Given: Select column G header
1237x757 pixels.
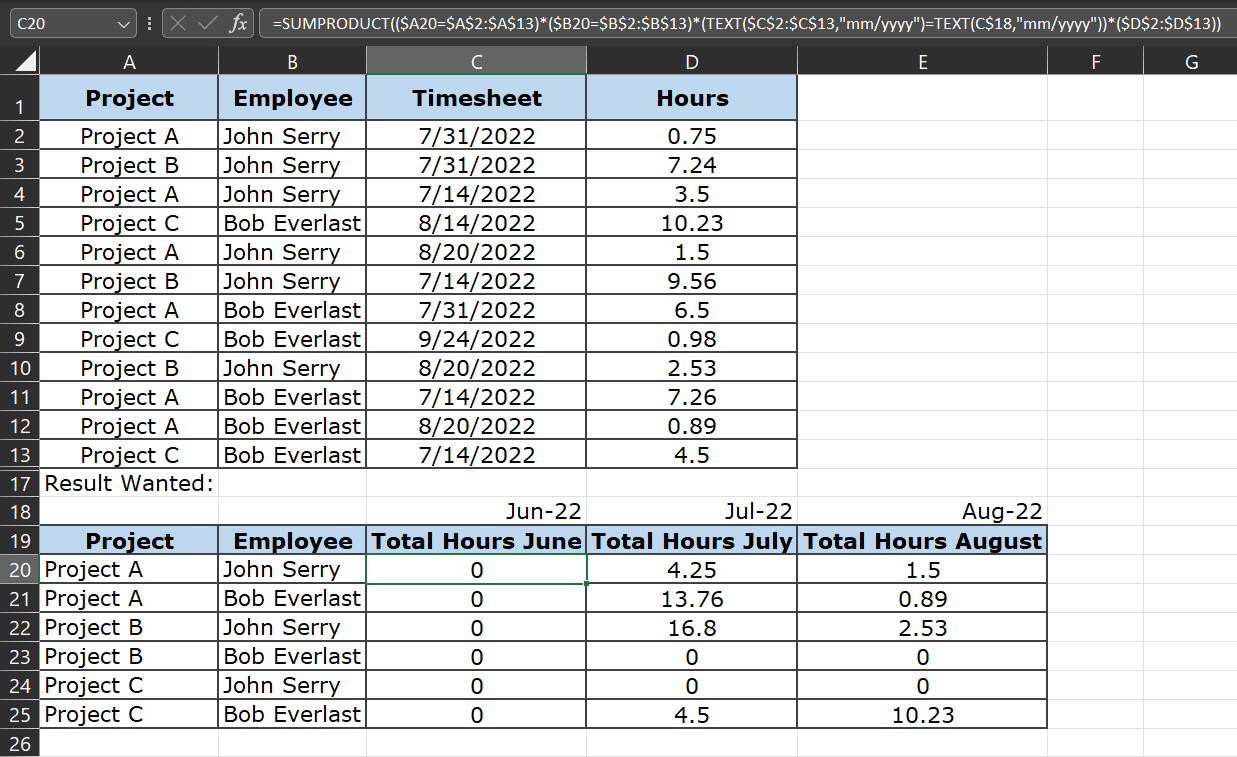Looking at the screenshot, I should (x=1190, y=62).
